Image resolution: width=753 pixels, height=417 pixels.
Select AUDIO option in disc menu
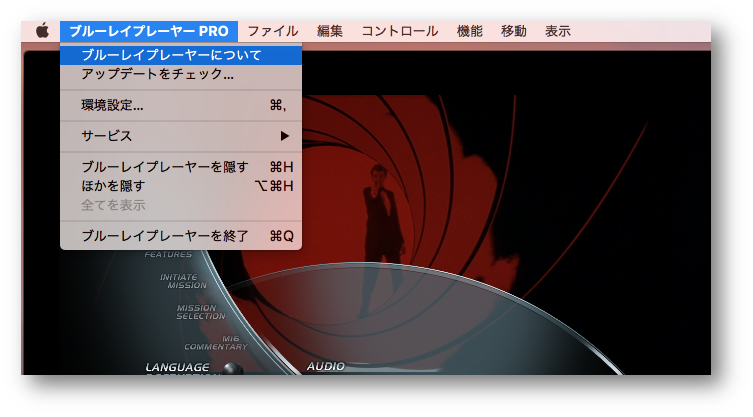[x=326, y=367]
